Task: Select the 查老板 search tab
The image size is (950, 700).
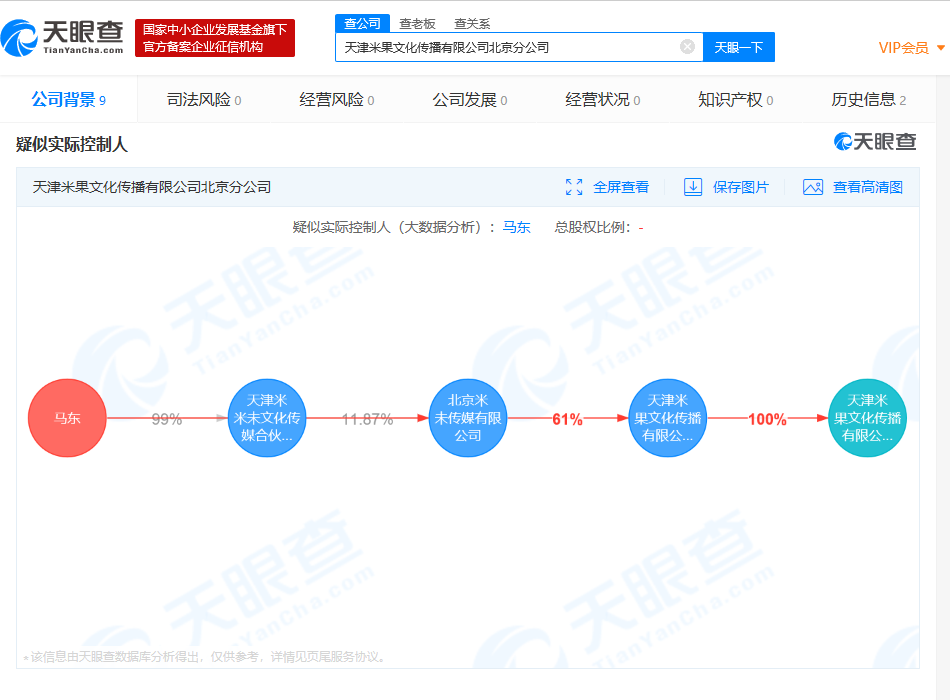Action: point(417,24)
